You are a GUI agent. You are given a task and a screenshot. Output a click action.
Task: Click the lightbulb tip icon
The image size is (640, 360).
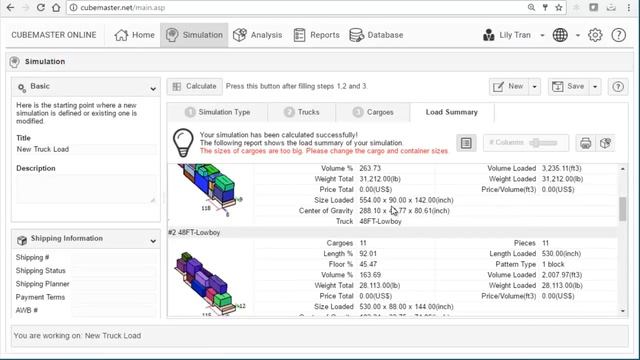pyautogui.click(x=183, y=143)
